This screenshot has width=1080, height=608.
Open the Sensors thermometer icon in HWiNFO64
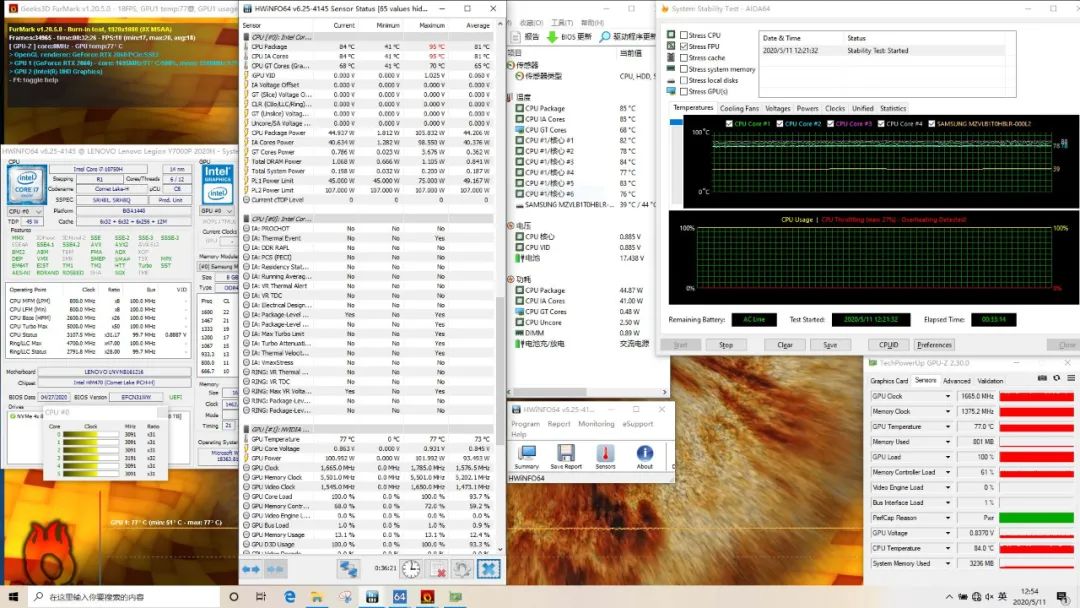pyautogui.click(x=604, y=453)
